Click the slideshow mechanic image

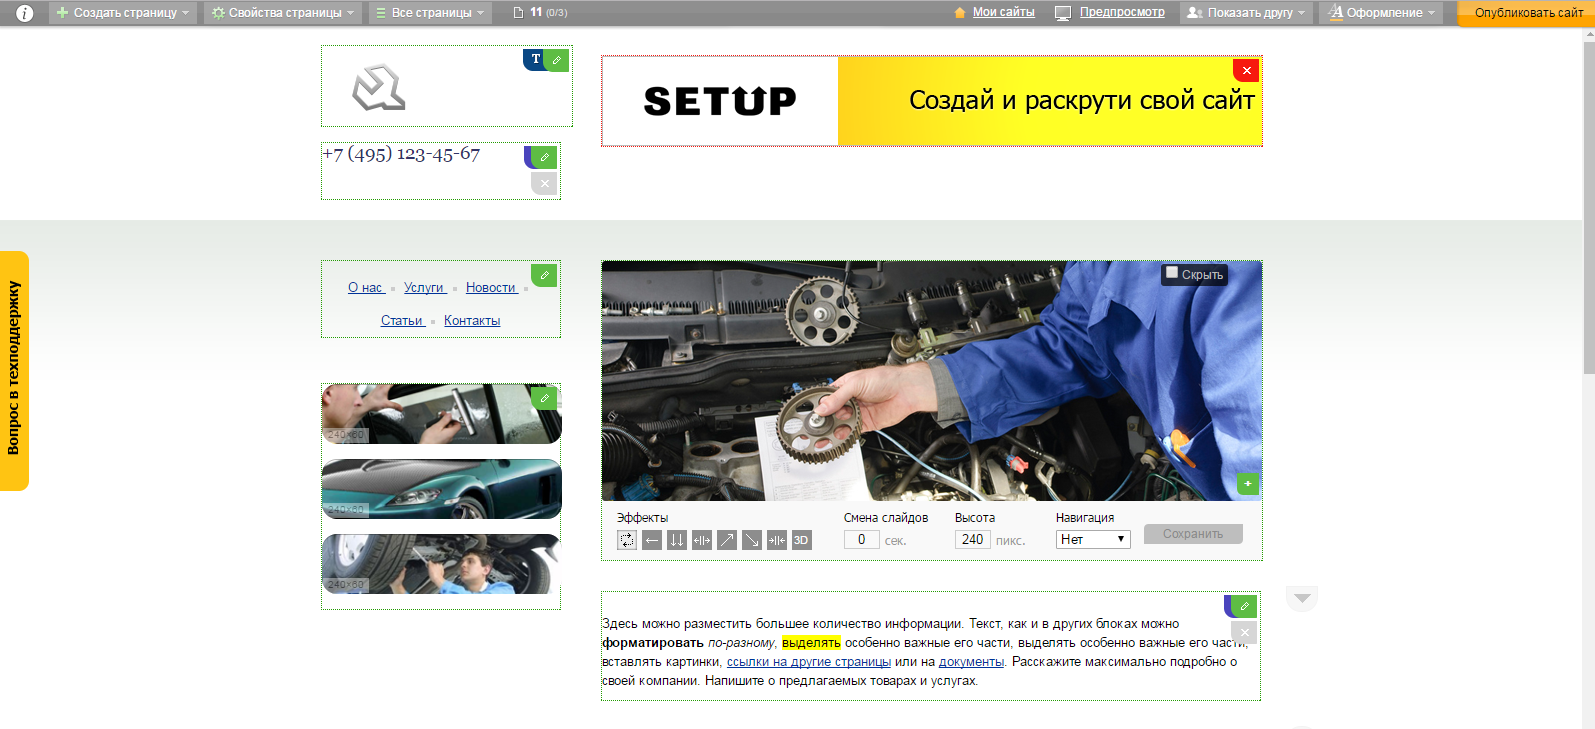click(x=932, y=381)
